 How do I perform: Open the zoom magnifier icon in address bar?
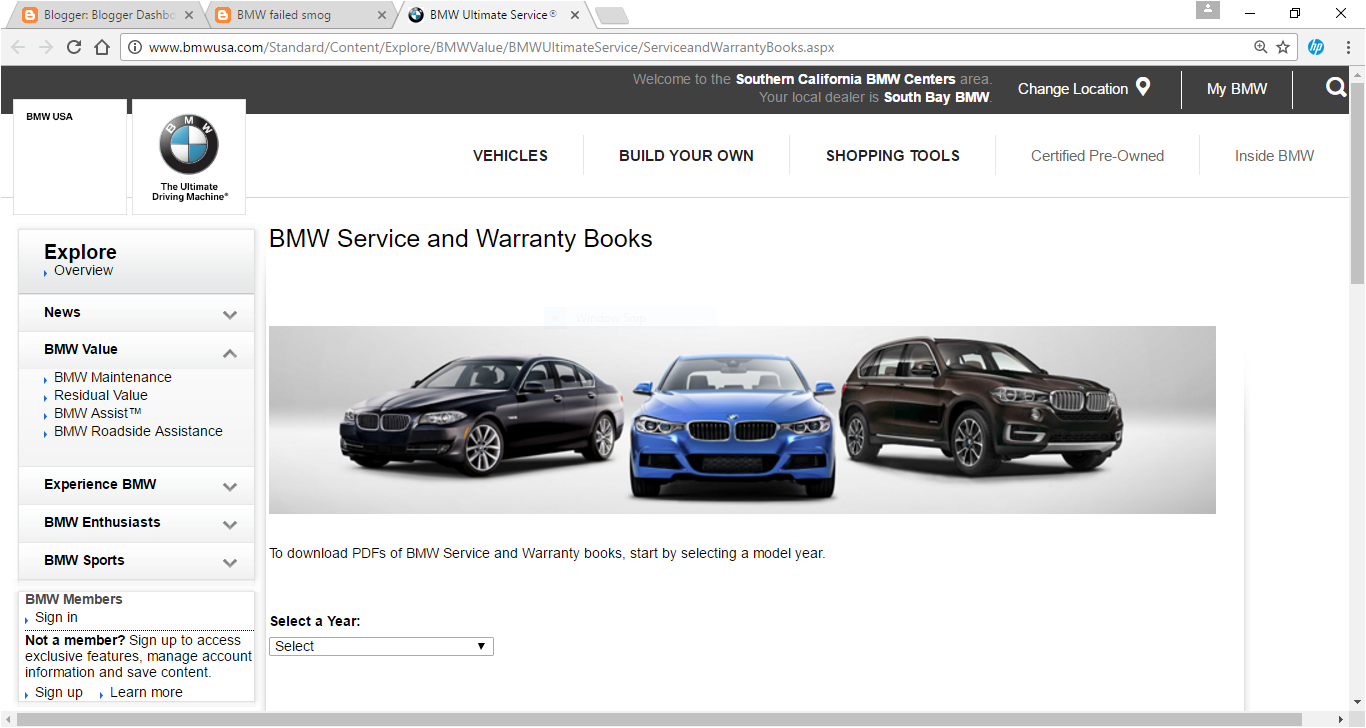pos(1261,47)
